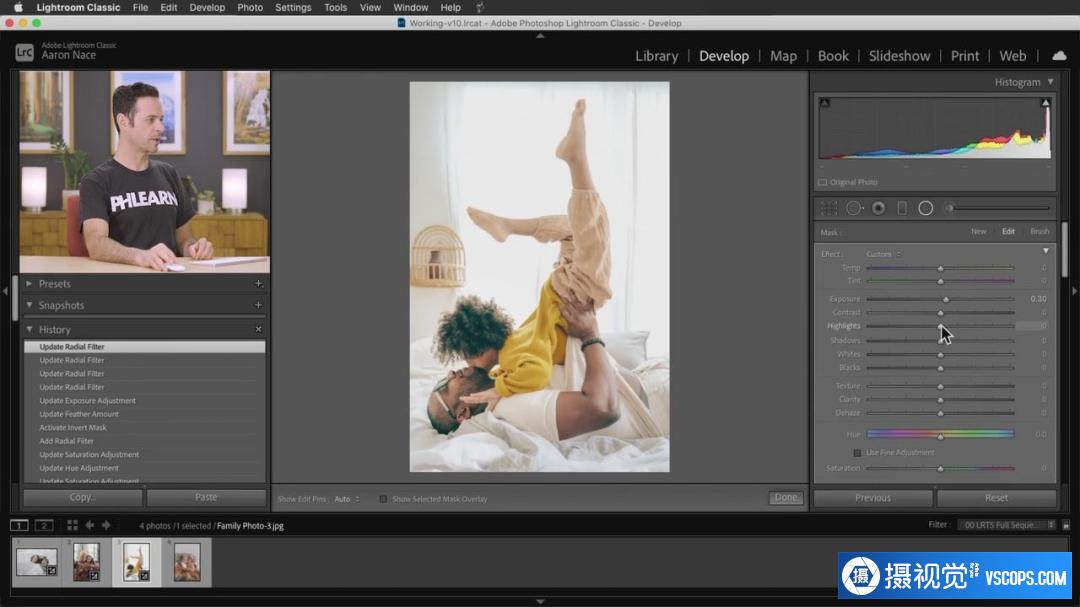Open Show Edit Pins Auto dropdown
Viewport: 1080px width, 607px height.
(346, 499)
